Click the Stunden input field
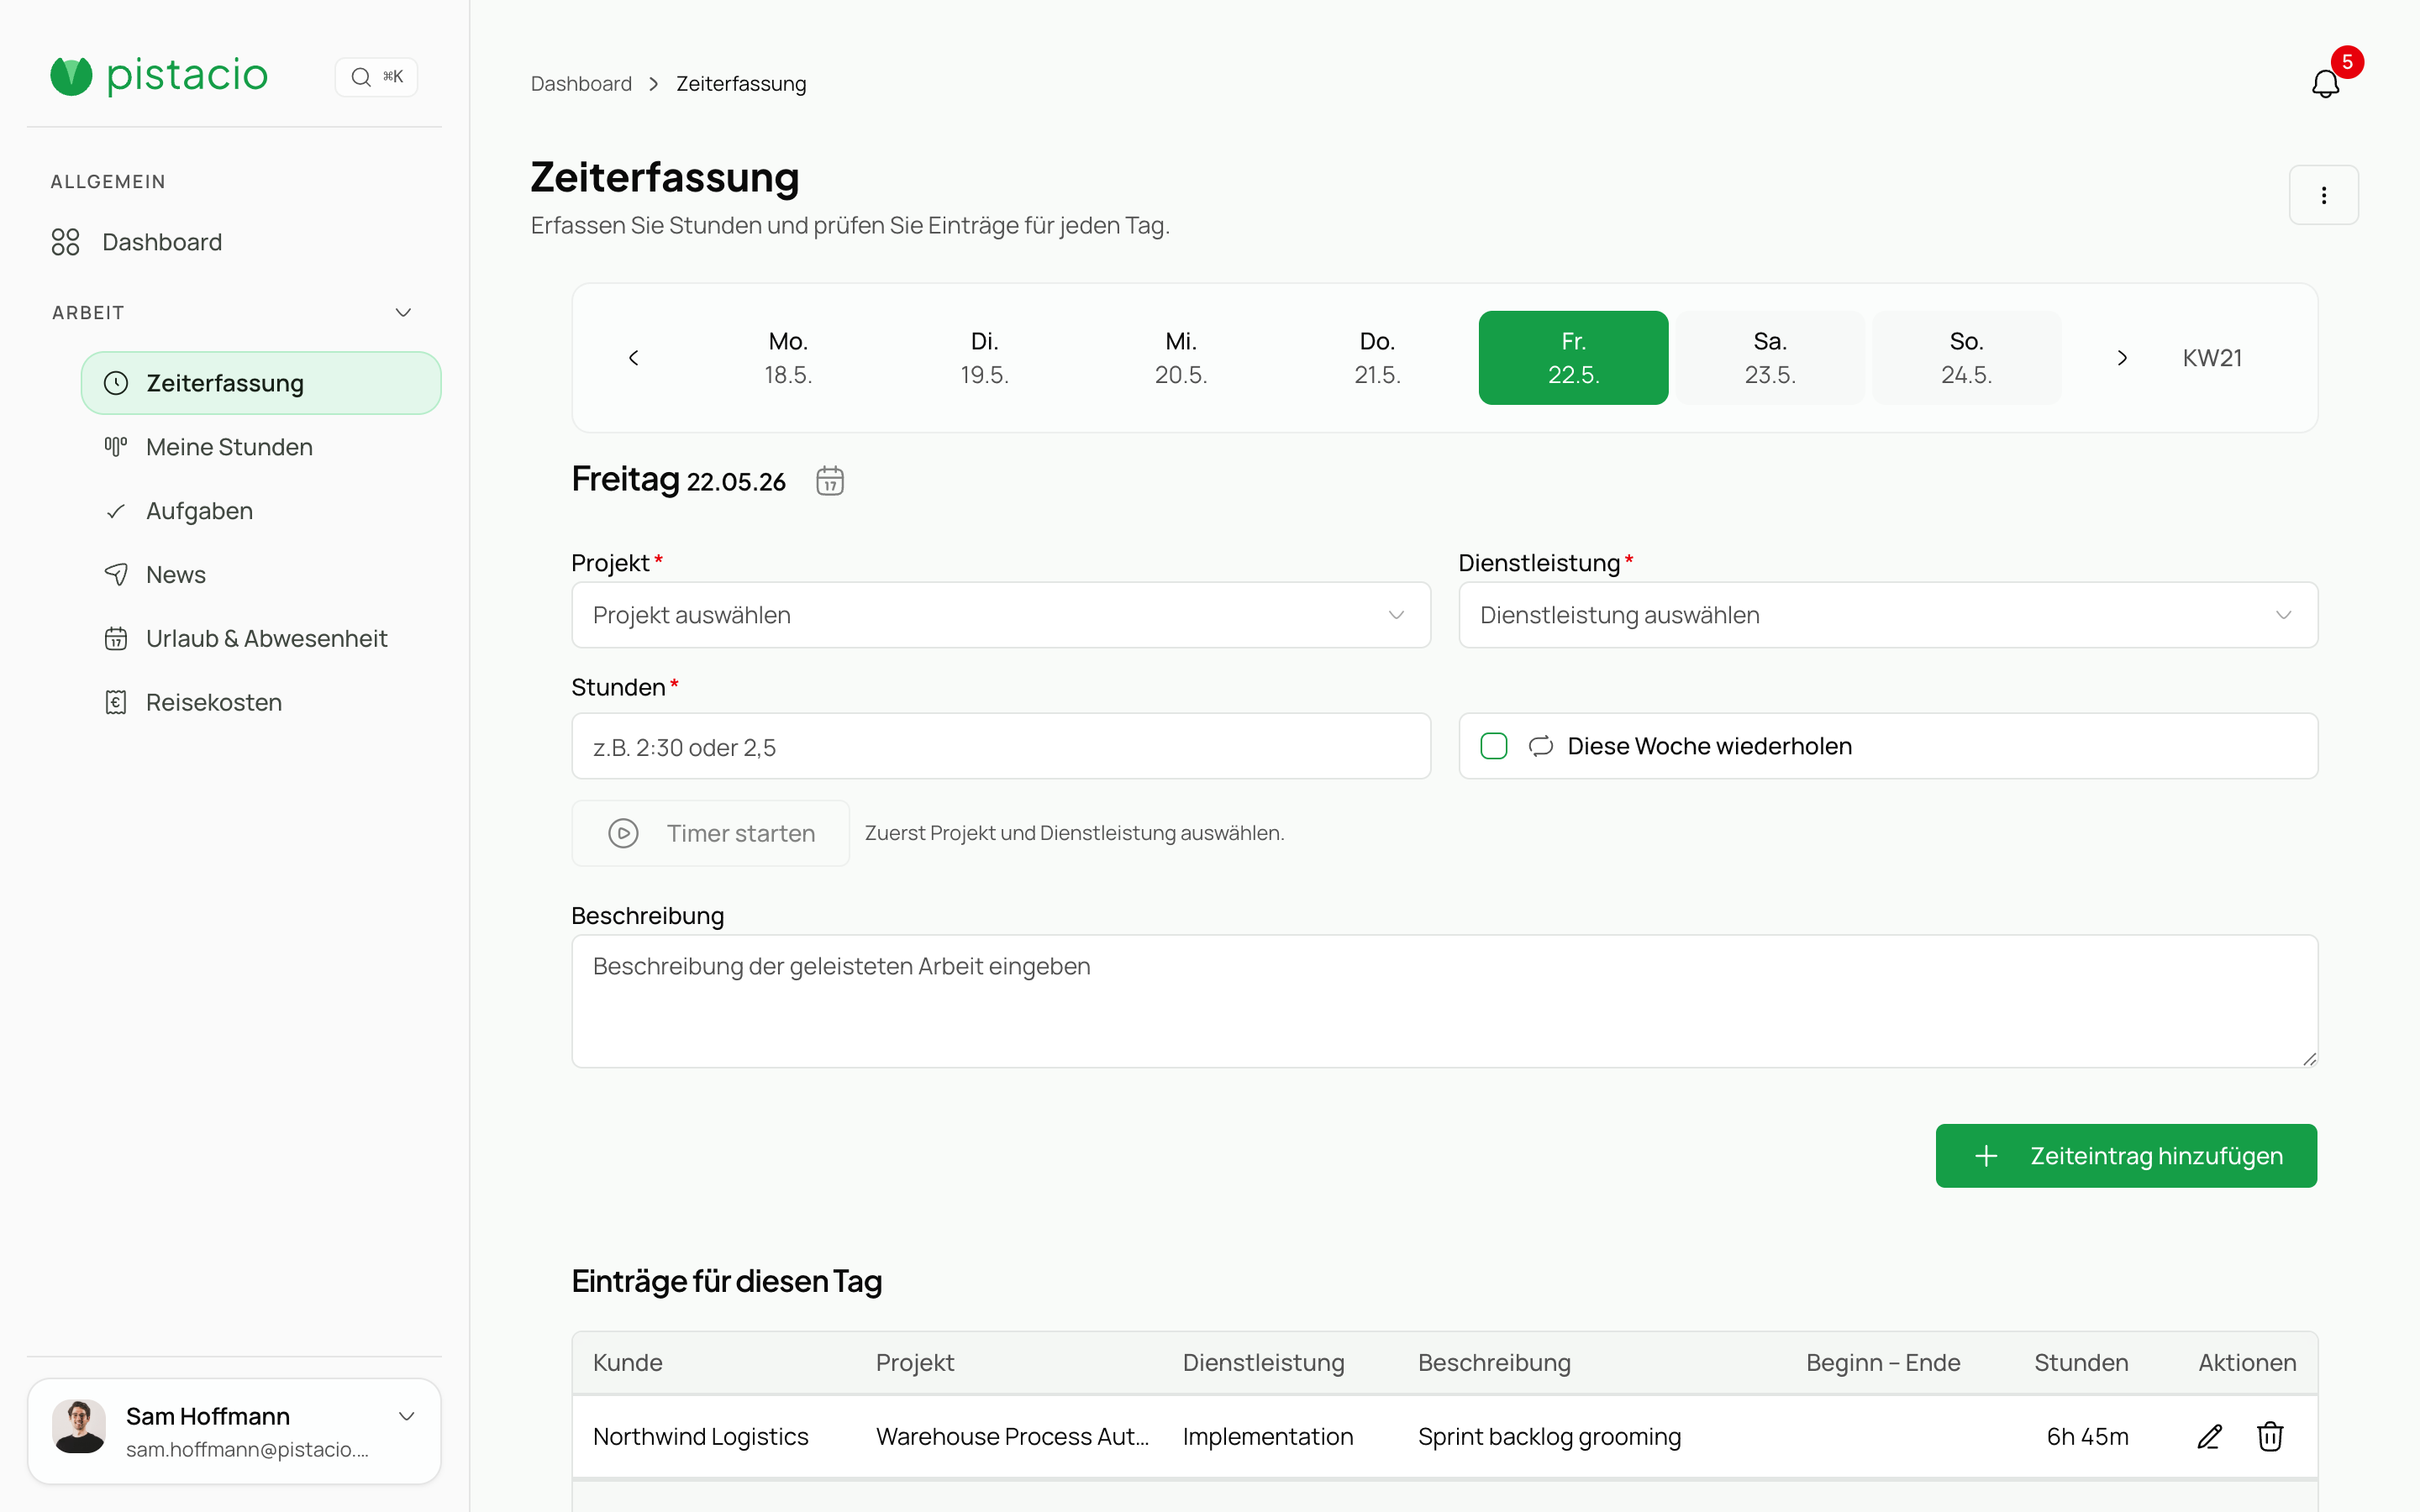This screenshot has width=2420, height=1512. click(1001, 746)
